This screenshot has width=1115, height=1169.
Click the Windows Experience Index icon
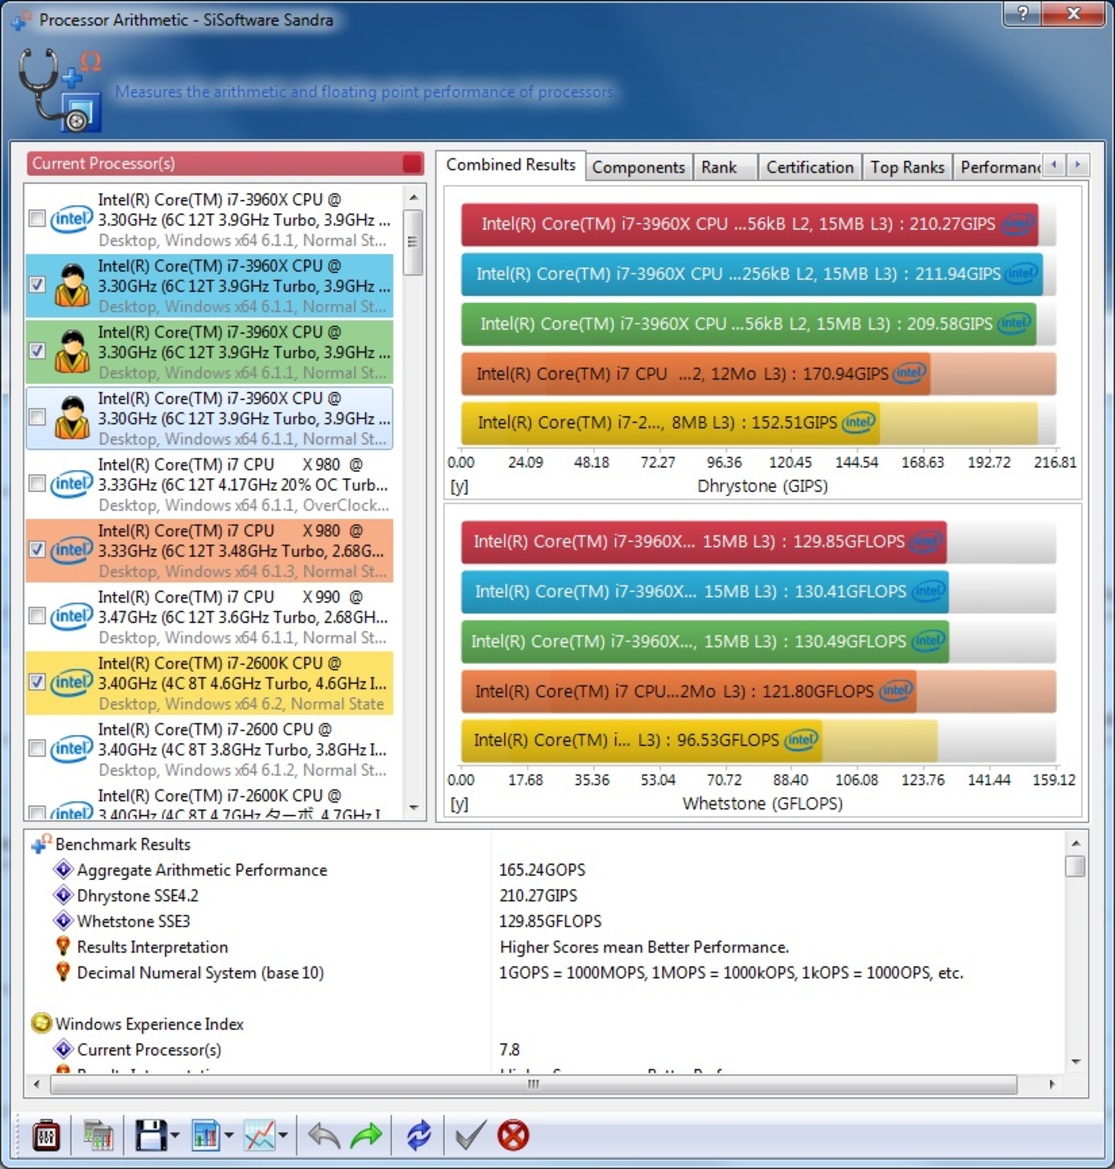pos(41,1024)
